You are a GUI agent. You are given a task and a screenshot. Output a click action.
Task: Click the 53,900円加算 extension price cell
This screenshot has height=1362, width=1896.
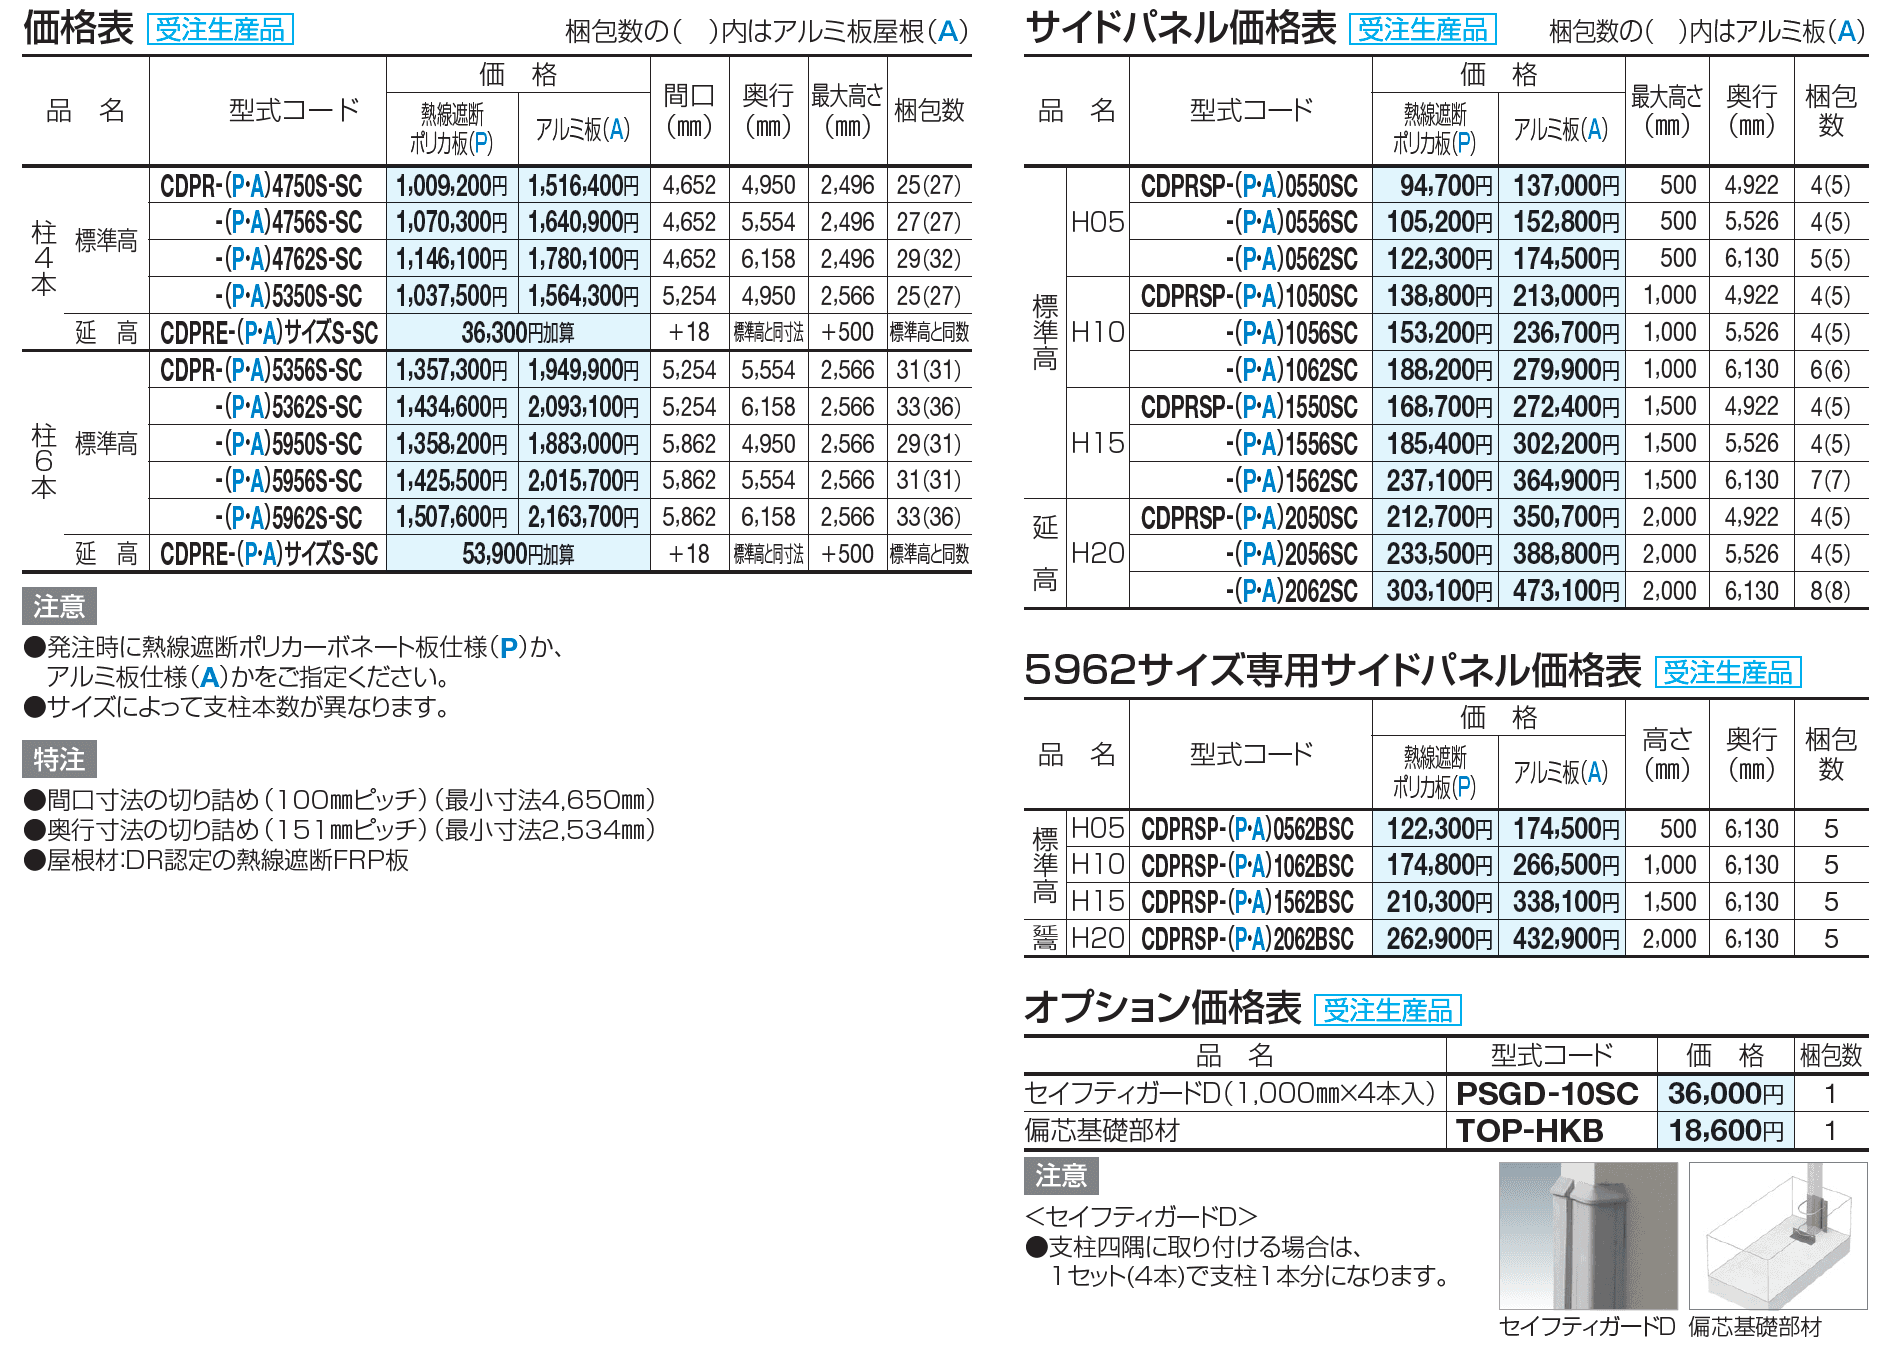point(518,554)
